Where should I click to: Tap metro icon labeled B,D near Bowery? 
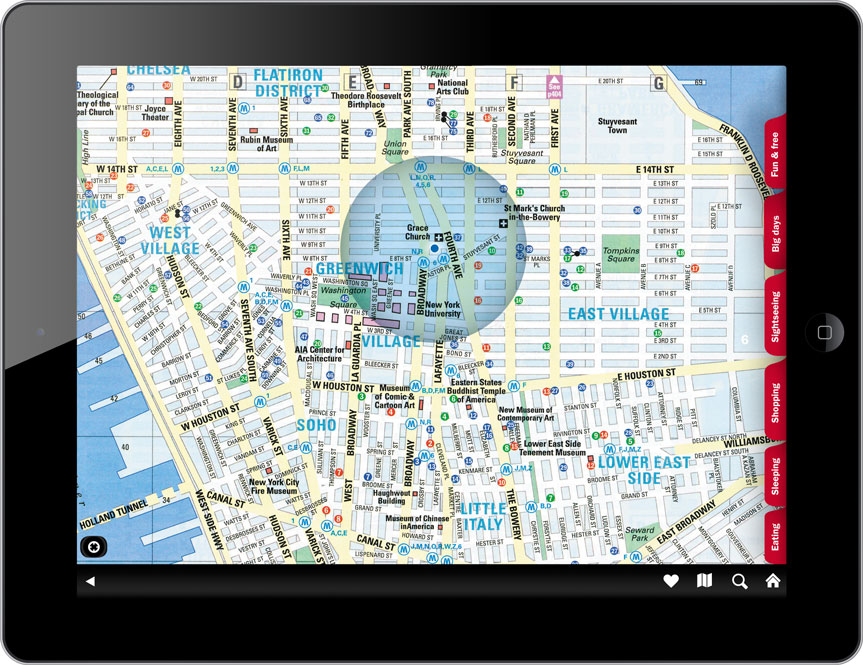pos(531,506)
